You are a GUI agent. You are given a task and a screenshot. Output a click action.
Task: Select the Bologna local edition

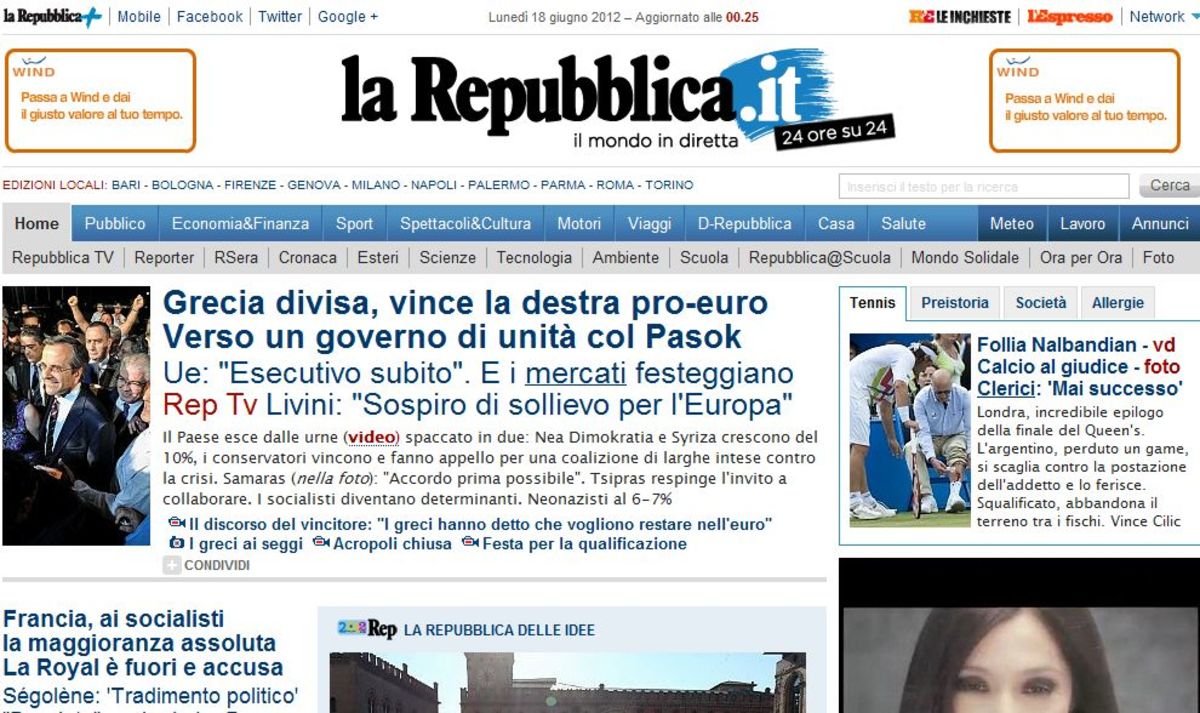[x=182, y=185]
